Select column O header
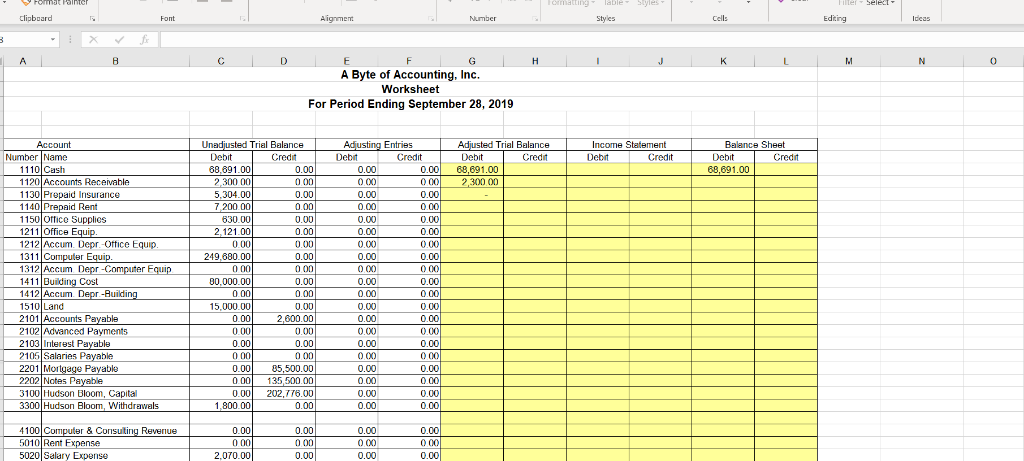1024x461 pixels. (993, 61)
